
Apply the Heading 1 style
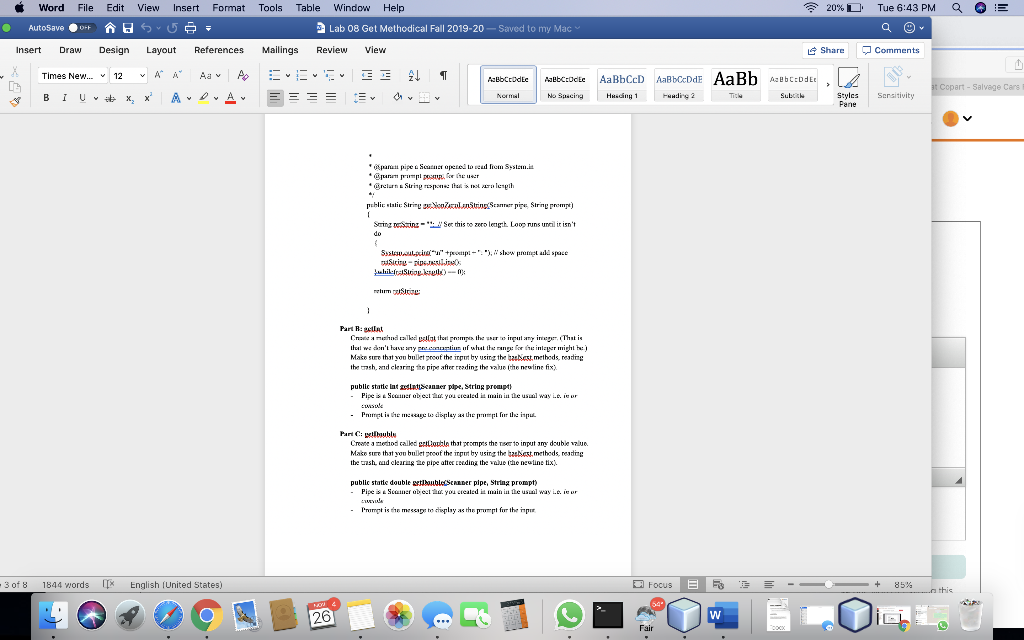[622, 84]
